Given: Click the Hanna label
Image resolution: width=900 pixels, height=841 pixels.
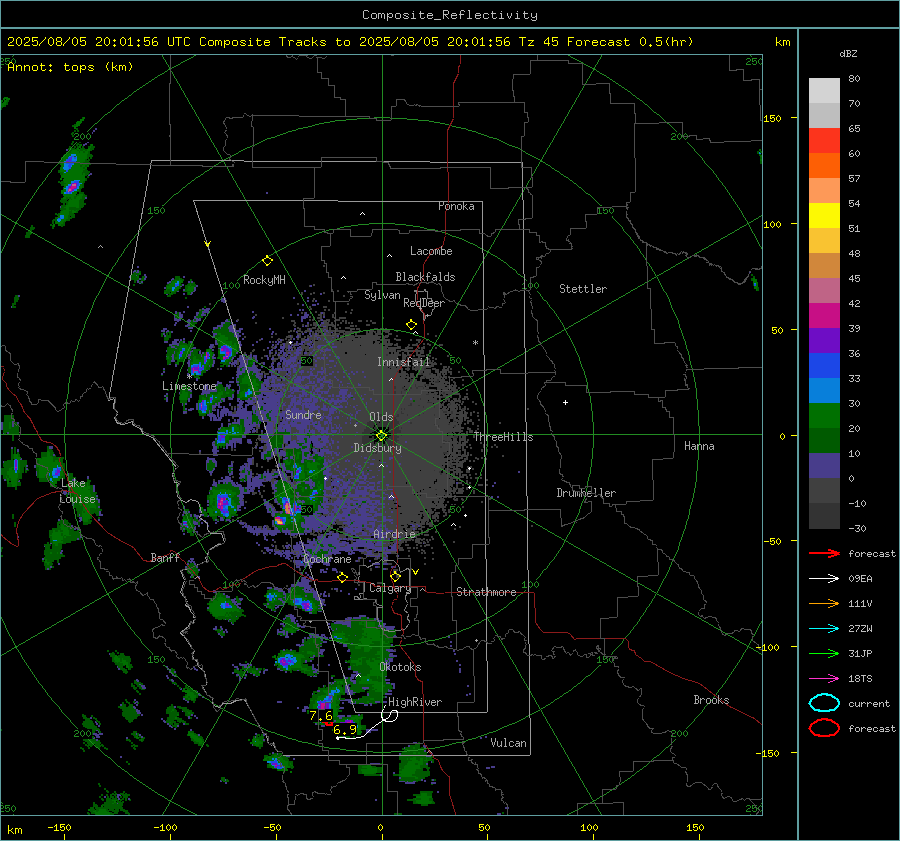Looking at the screenshot, I should coord(699,446).
